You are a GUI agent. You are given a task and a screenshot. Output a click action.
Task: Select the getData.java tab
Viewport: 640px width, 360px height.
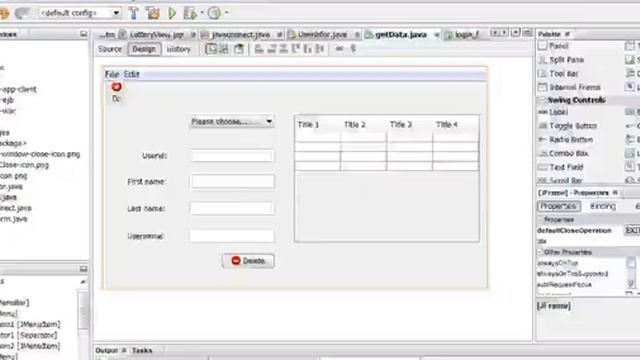[x=400, y=35]
